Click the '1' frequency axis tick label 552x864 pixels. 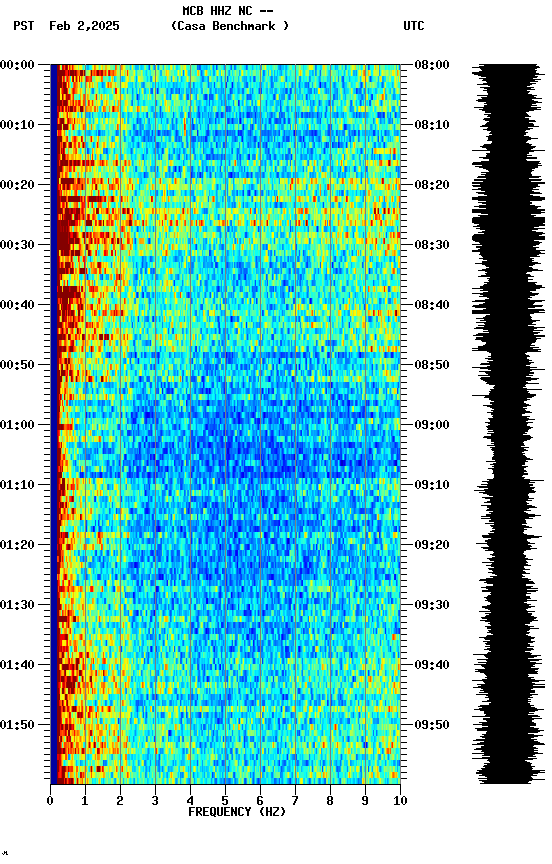(x=85, y=802)
